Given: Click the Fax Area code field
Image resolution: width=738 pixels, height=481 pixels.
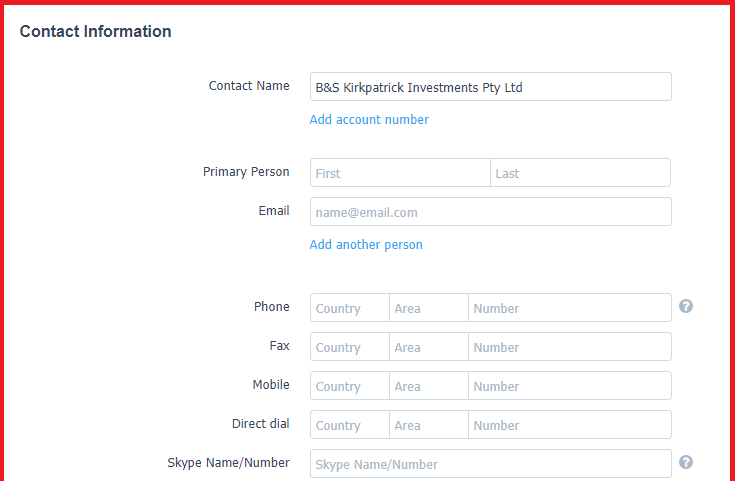Looking at the screenshot, I should [429, 347].
